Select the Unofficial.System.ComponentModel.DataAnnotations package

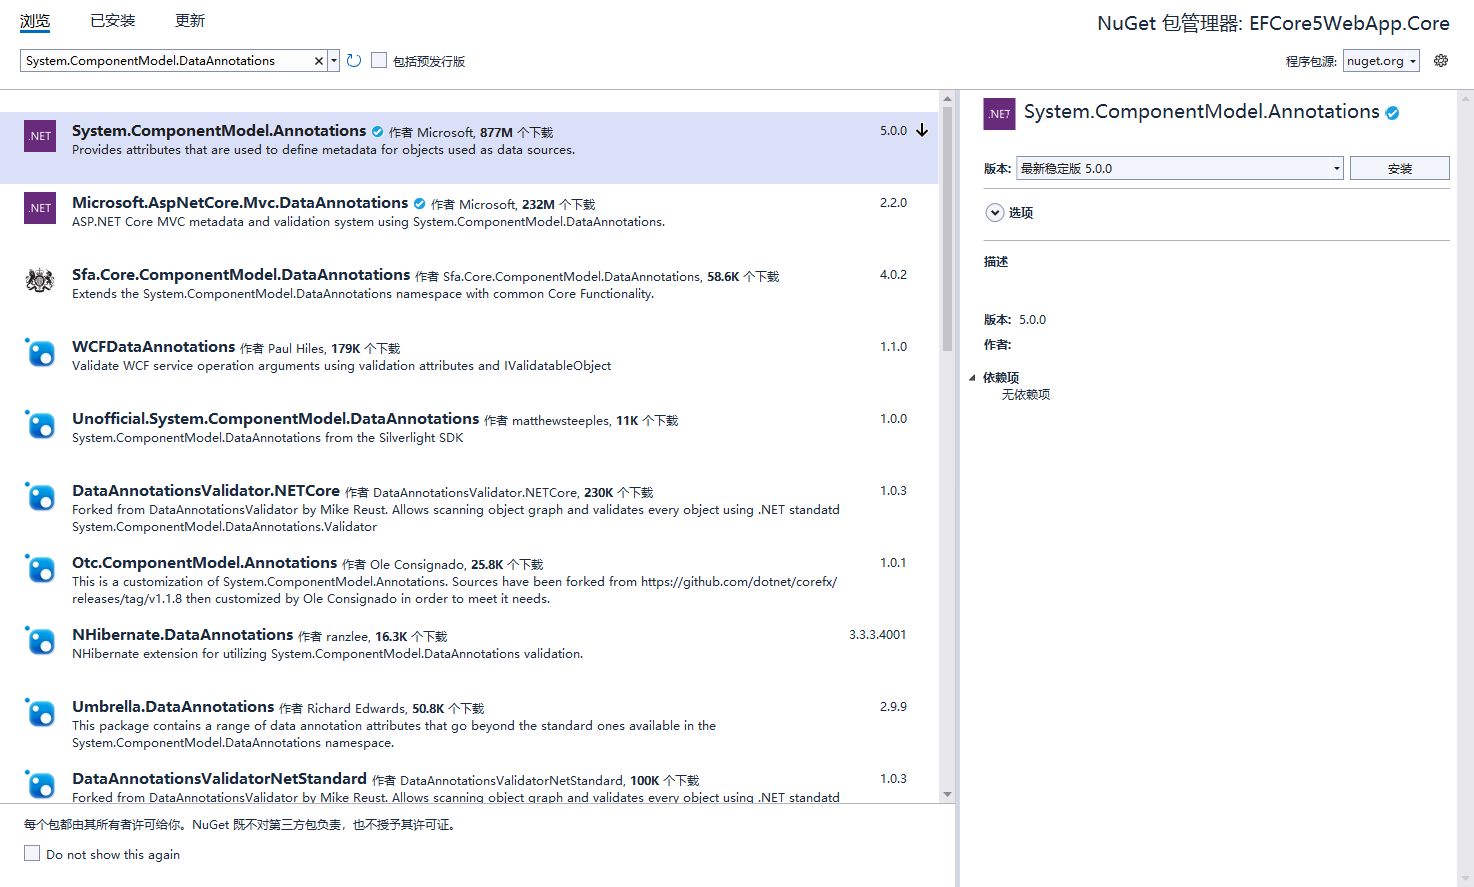click(x=469, y=436)
